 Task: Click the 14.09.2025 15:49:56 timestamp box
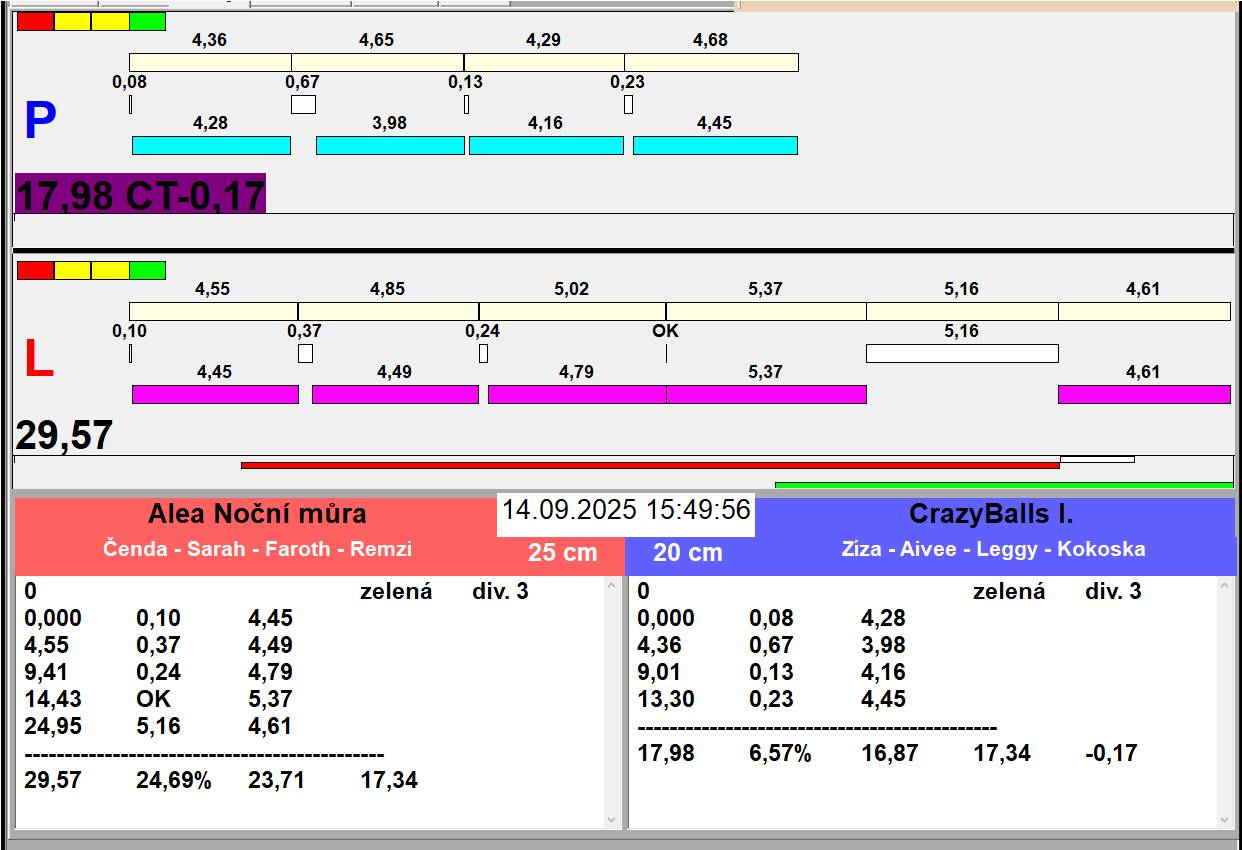point(625,510)
